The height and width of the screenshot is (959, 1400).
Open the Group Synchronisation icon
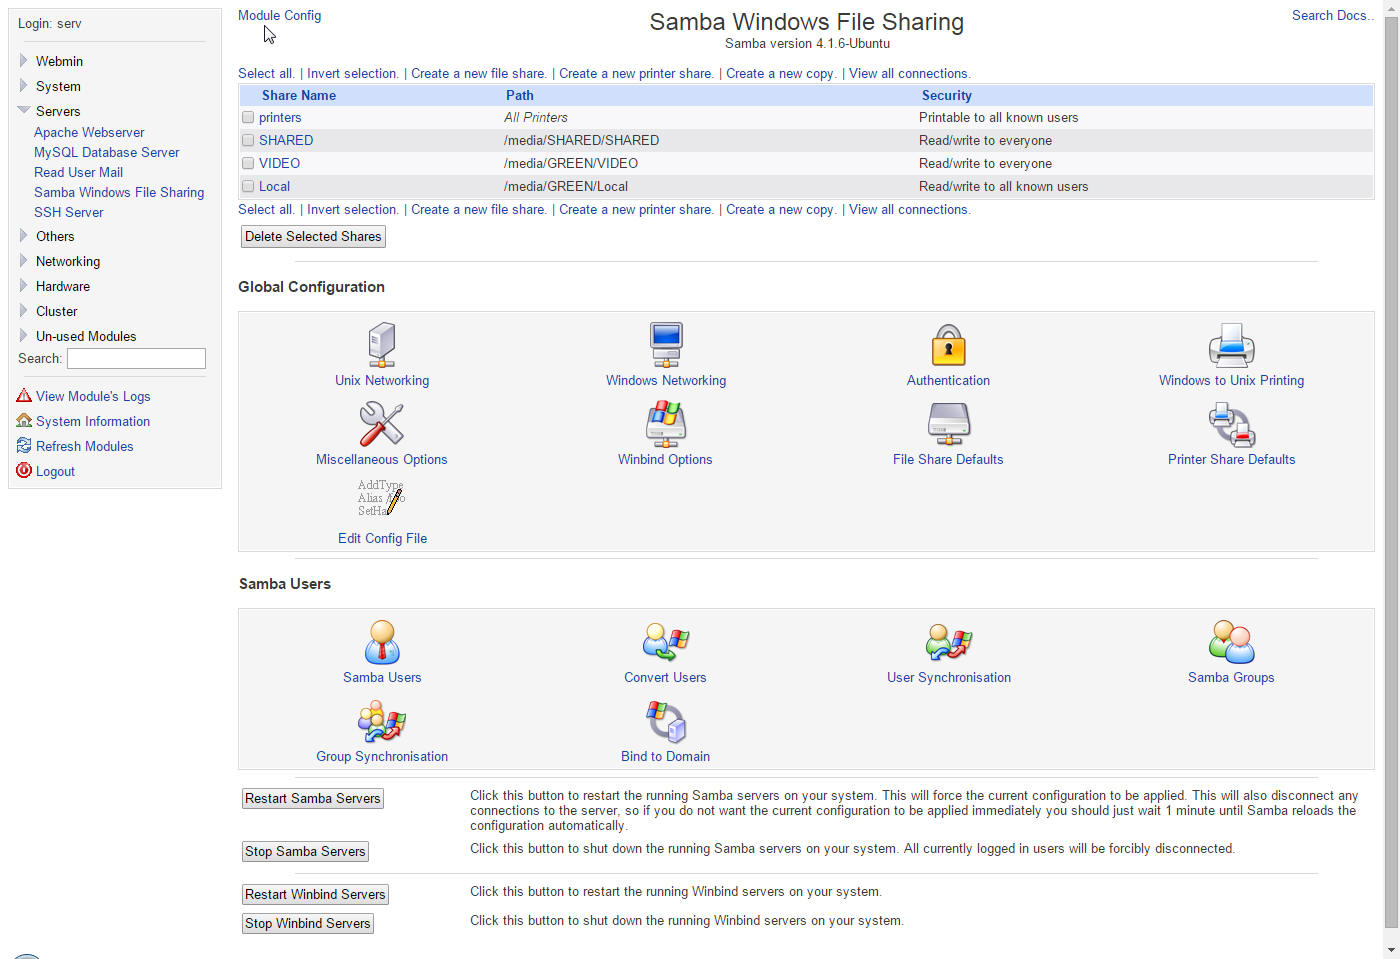[x=382, y=721]
